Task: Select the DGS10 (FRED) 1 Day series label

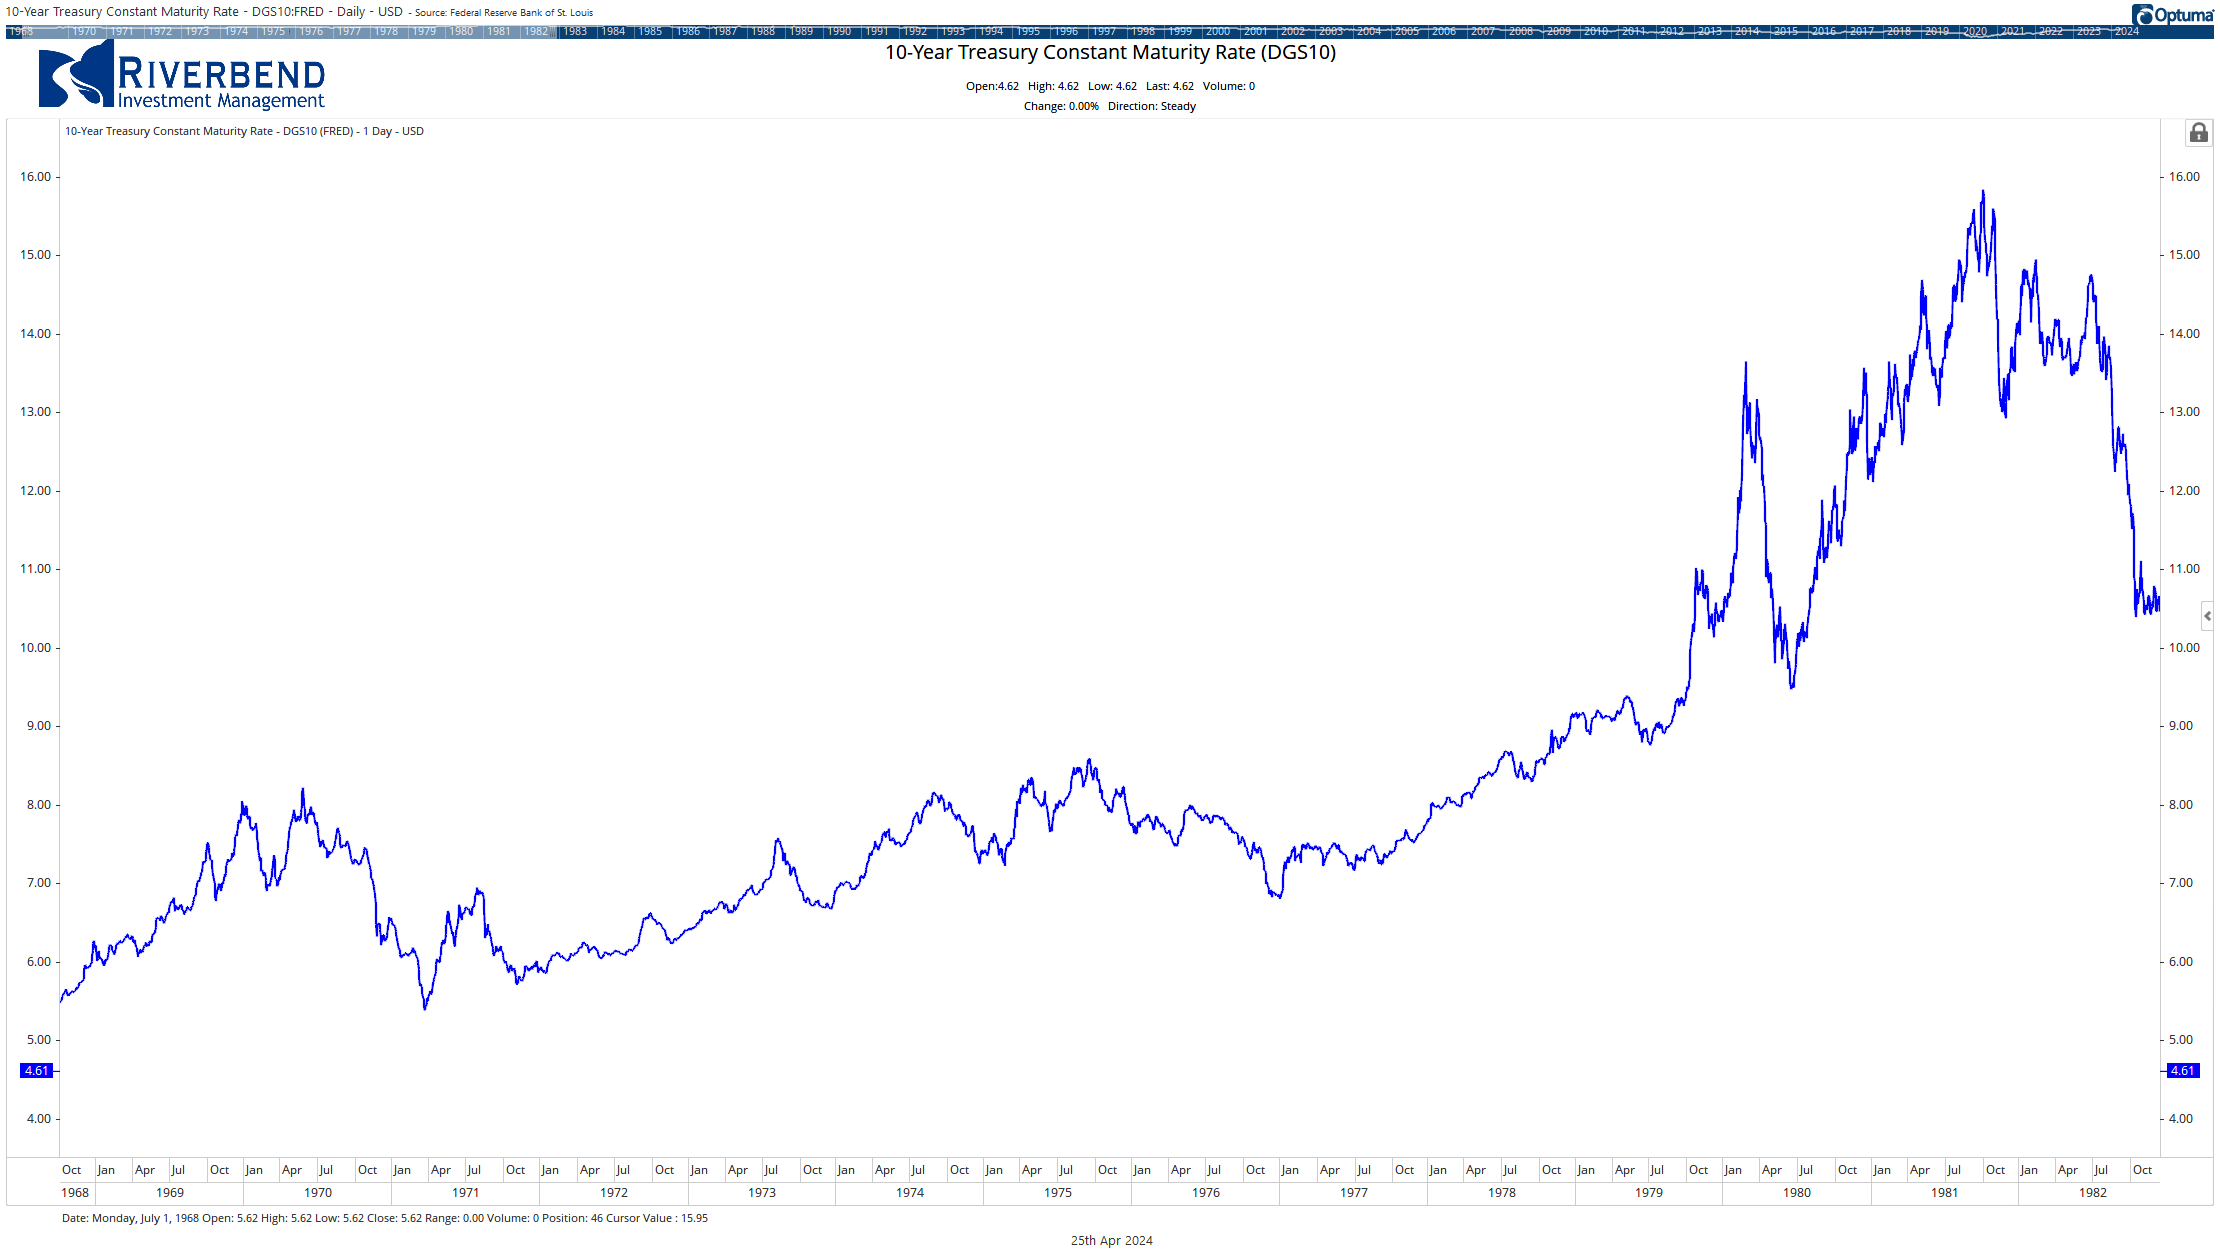Action: tap(244, 131)
